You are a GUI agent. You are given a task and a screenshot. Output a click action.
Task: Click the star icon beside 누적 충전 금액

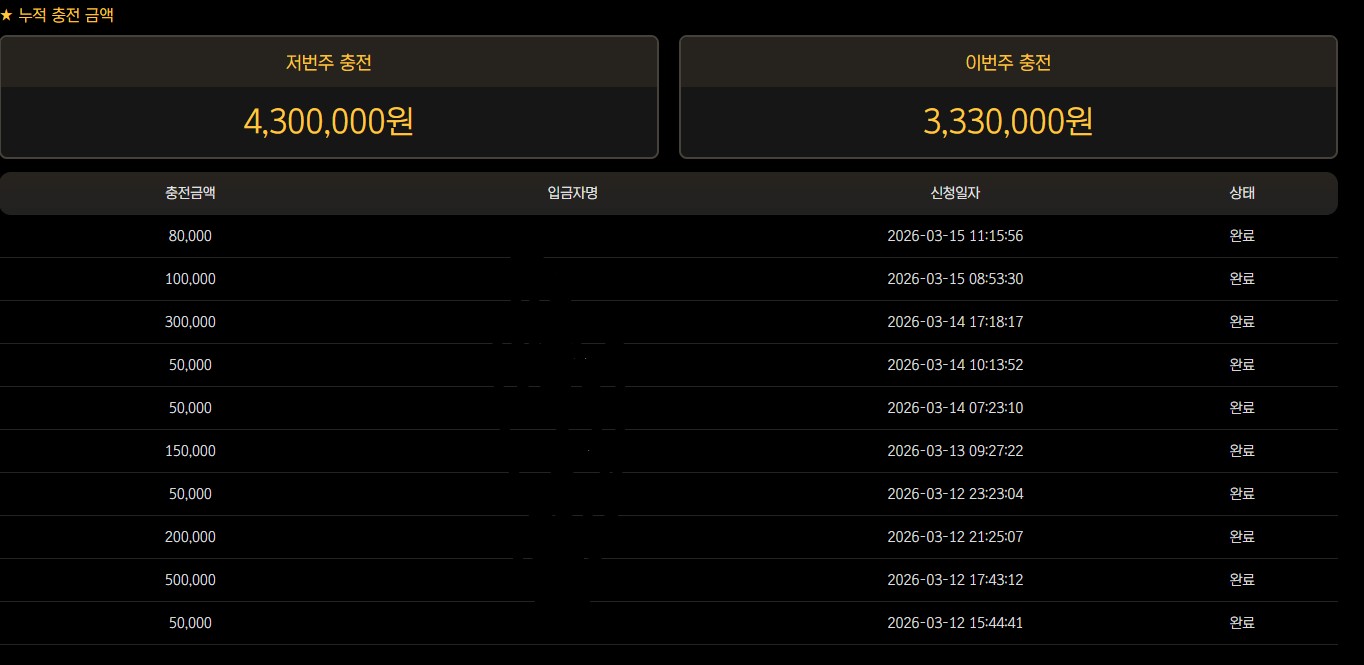[x=7, y=16]
